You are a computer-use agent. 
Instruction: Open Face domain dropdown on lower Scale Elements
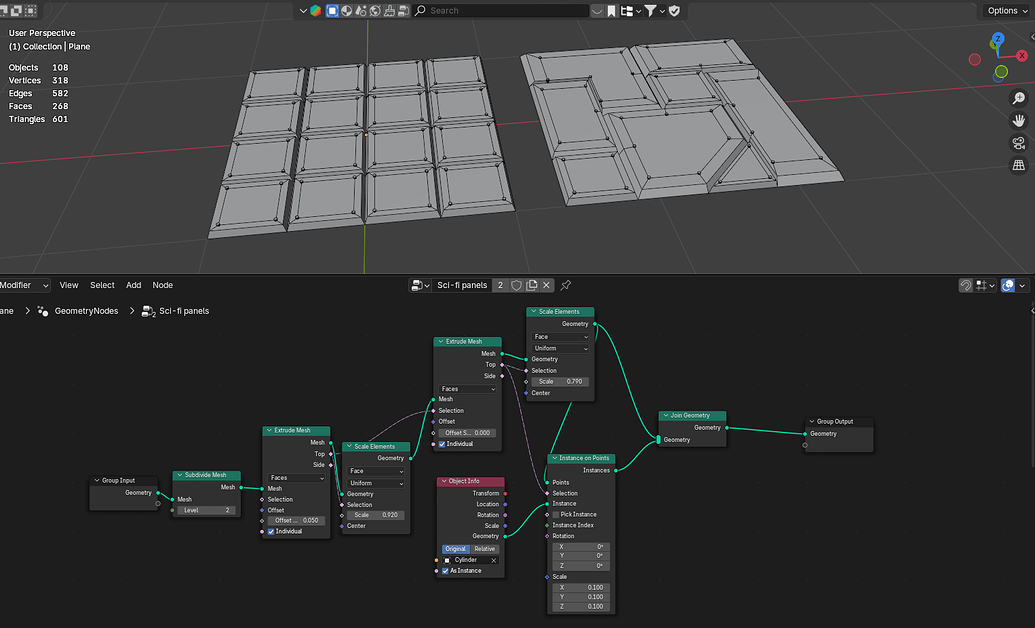(x=376, y=471)
